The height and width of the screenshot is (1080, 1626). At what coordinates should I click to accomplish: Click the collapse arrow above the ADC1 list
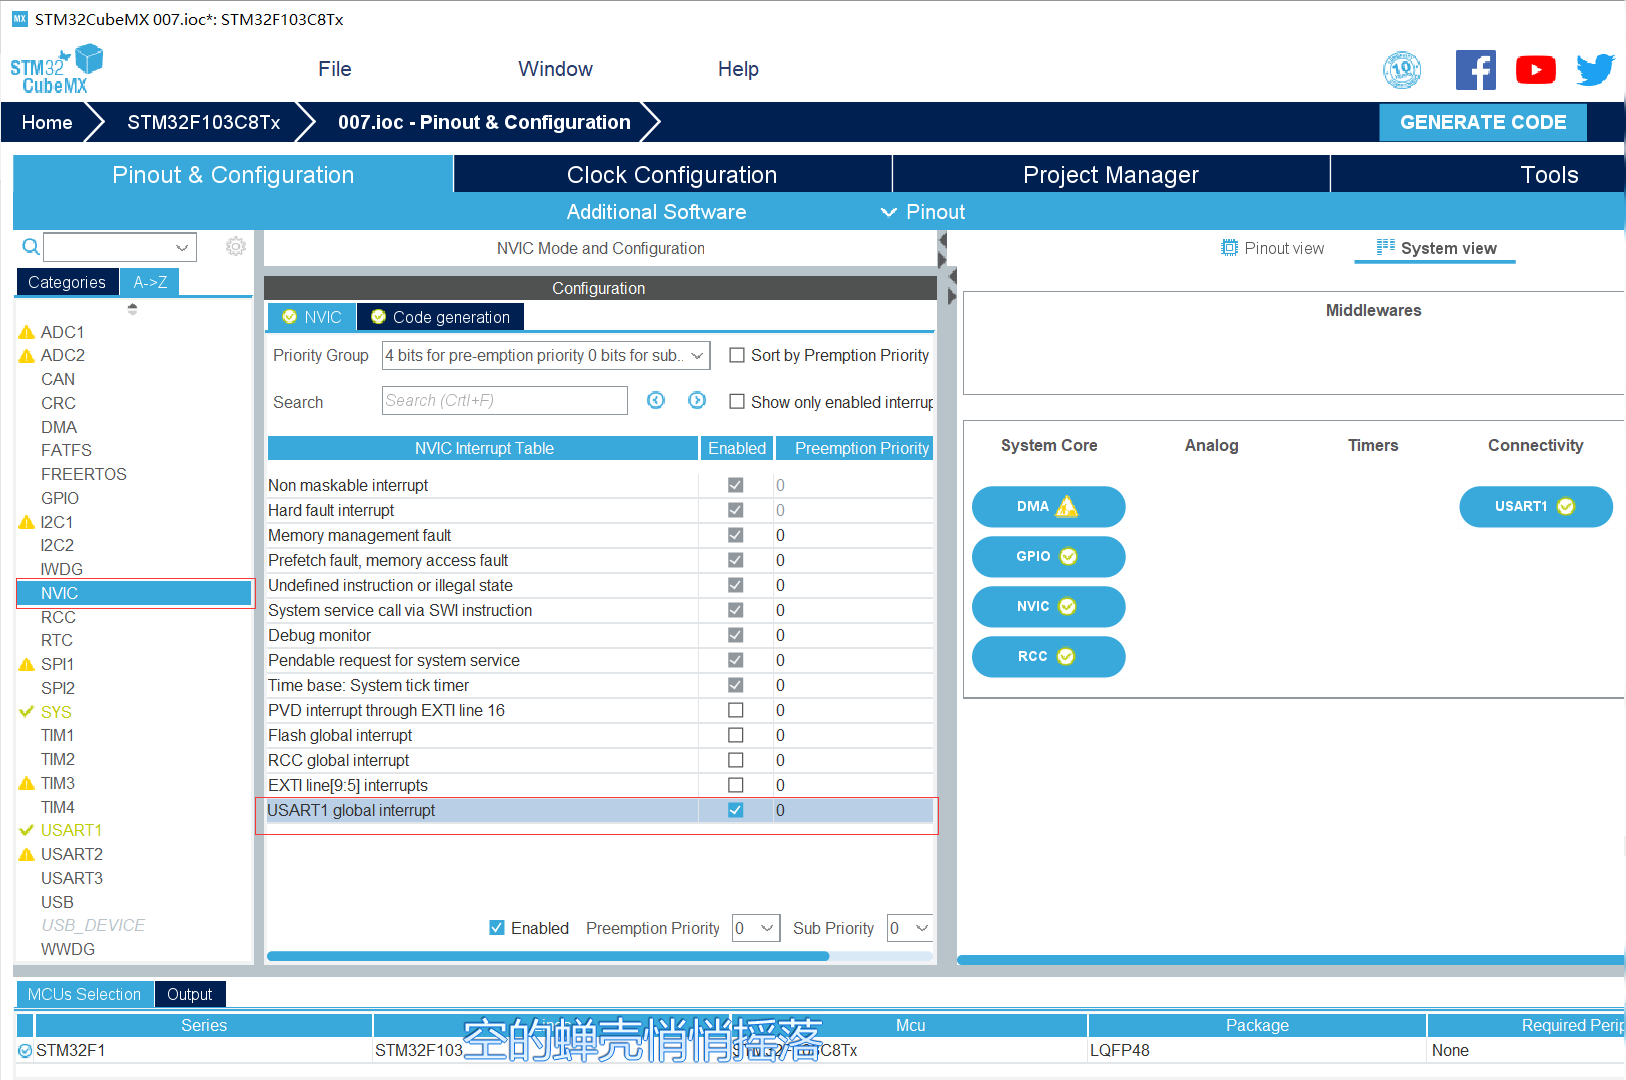coord(132,309)
